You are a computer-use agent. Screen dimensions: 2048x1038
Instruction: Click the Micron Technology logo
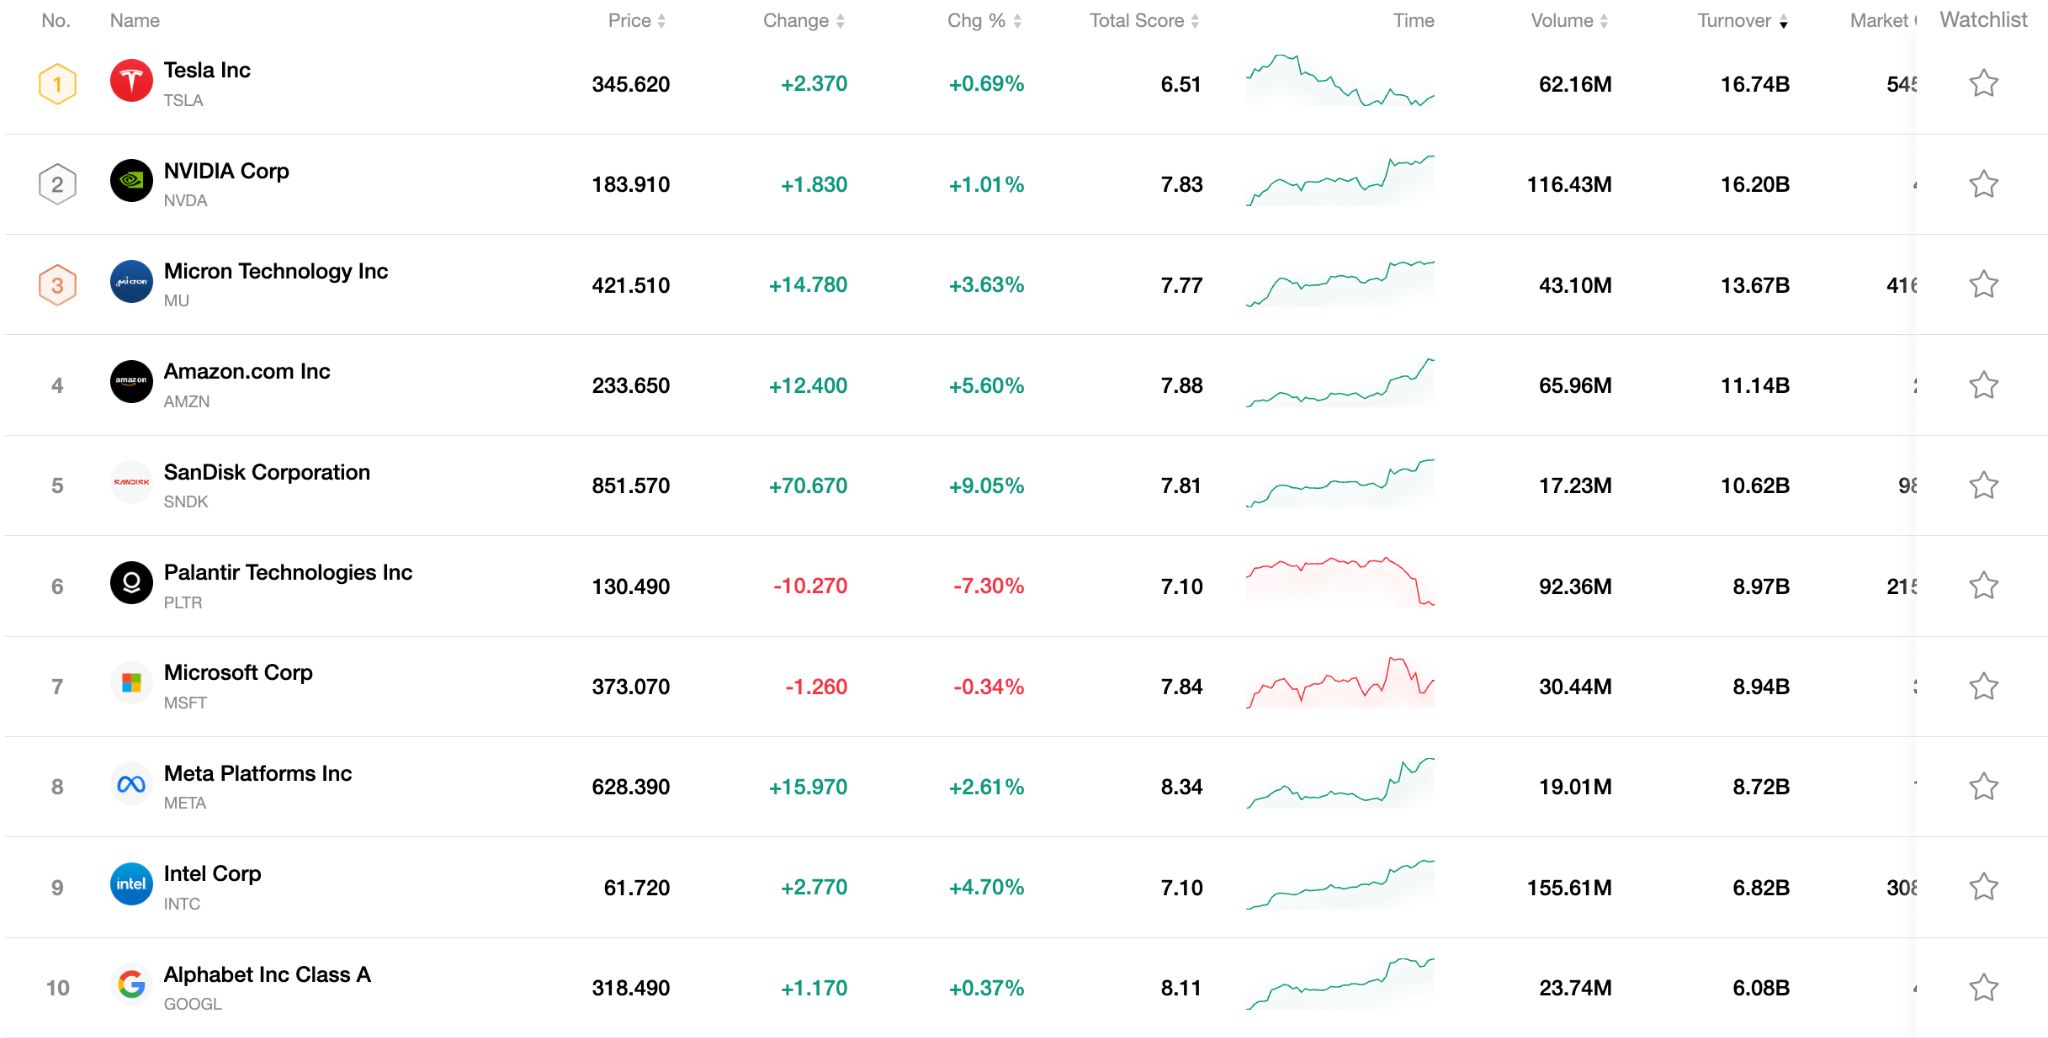tap(131, 283)
